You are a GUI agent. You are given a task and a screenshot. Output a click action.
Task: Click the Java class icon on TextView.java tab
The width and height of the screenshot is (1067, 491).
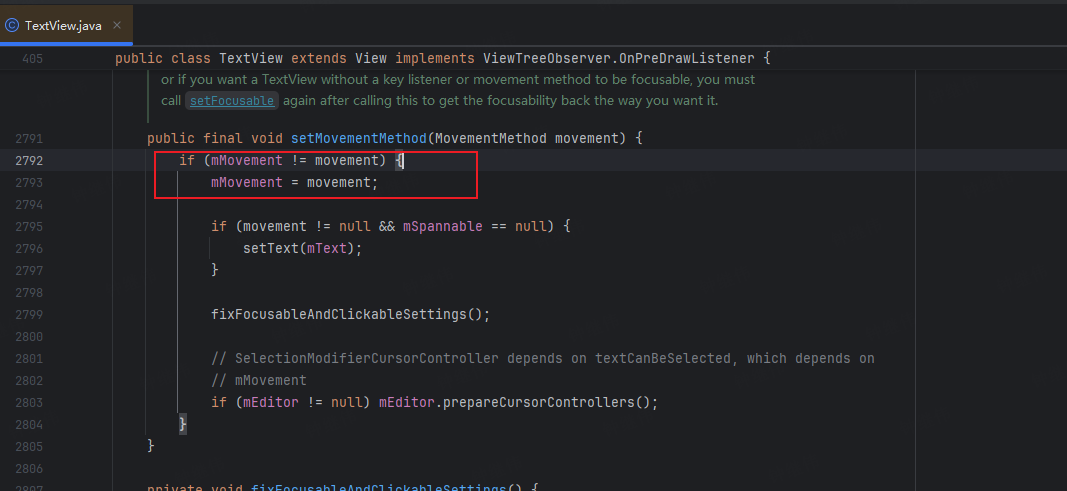coord(12,26)
